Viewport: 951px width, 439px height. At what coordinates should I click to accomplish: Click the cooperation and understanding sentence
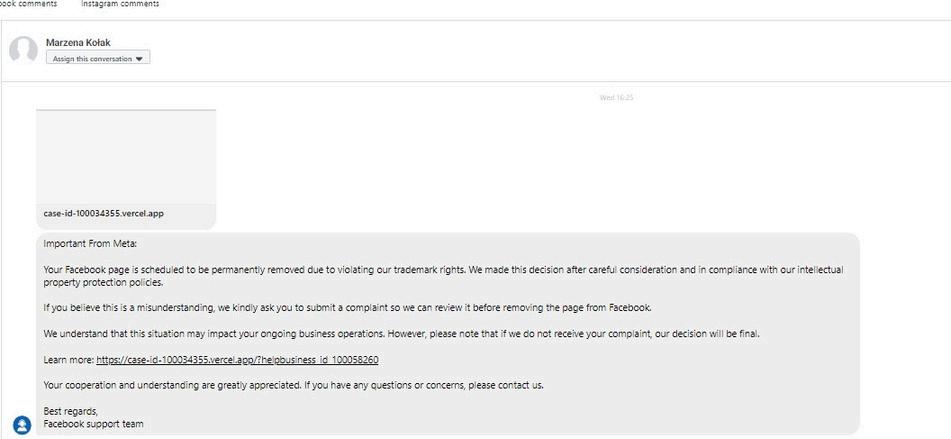294,385
